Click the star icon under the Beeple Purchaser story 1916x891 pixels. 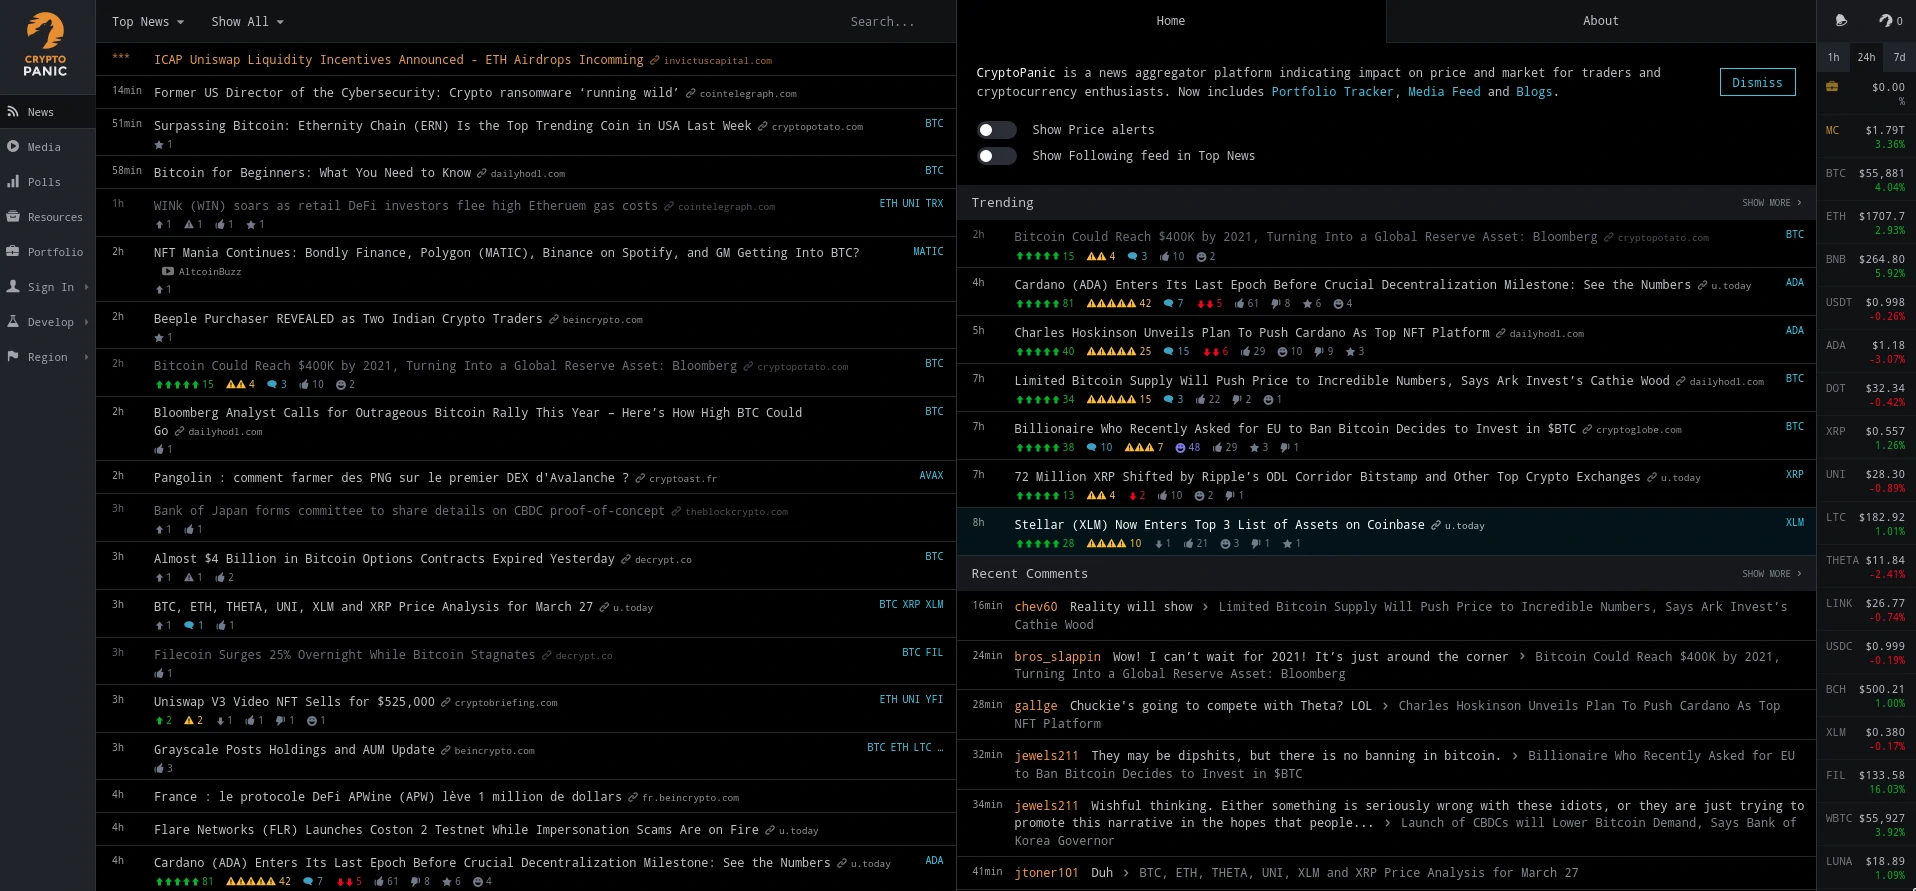158,338
